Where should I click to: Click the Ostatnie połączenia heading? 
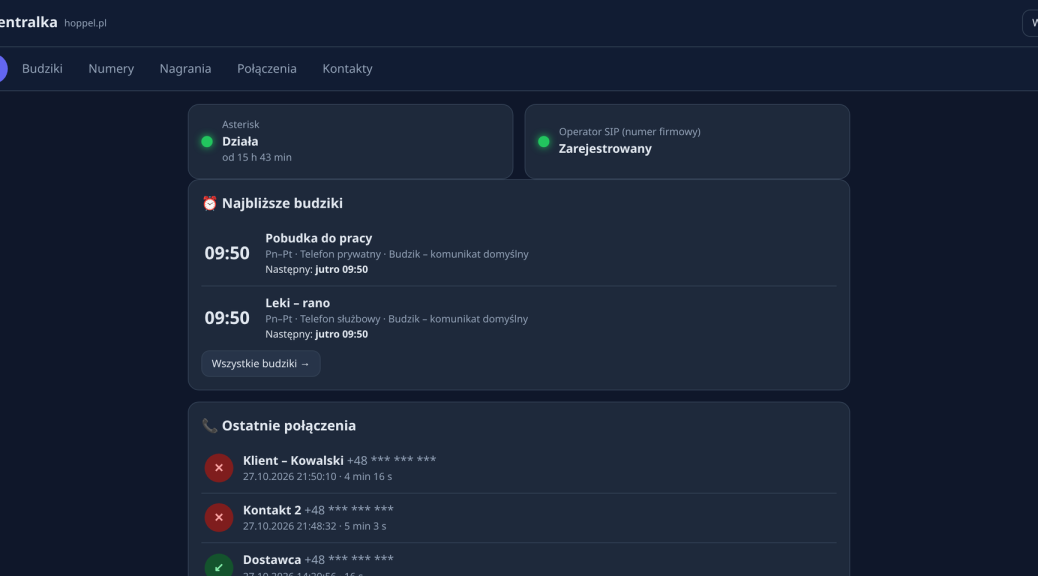point(289,426)
